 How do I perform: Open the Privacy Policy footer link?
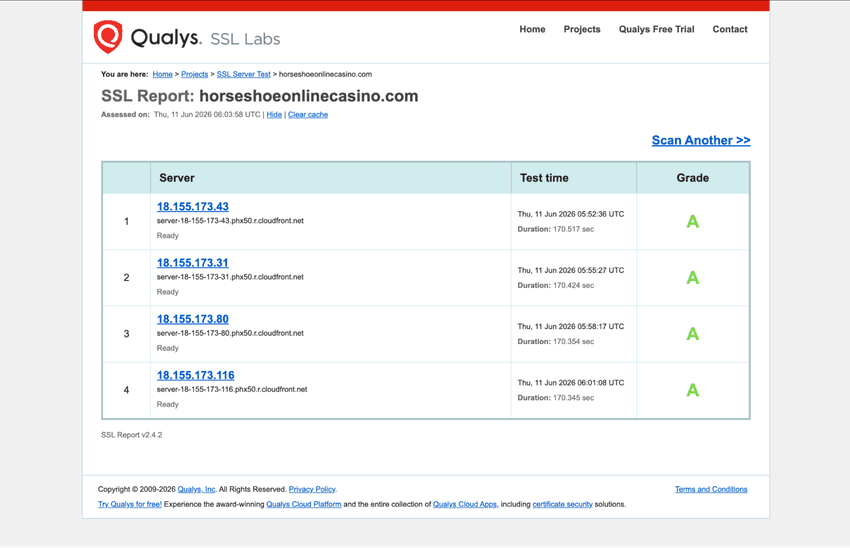[x=312, y=489]
